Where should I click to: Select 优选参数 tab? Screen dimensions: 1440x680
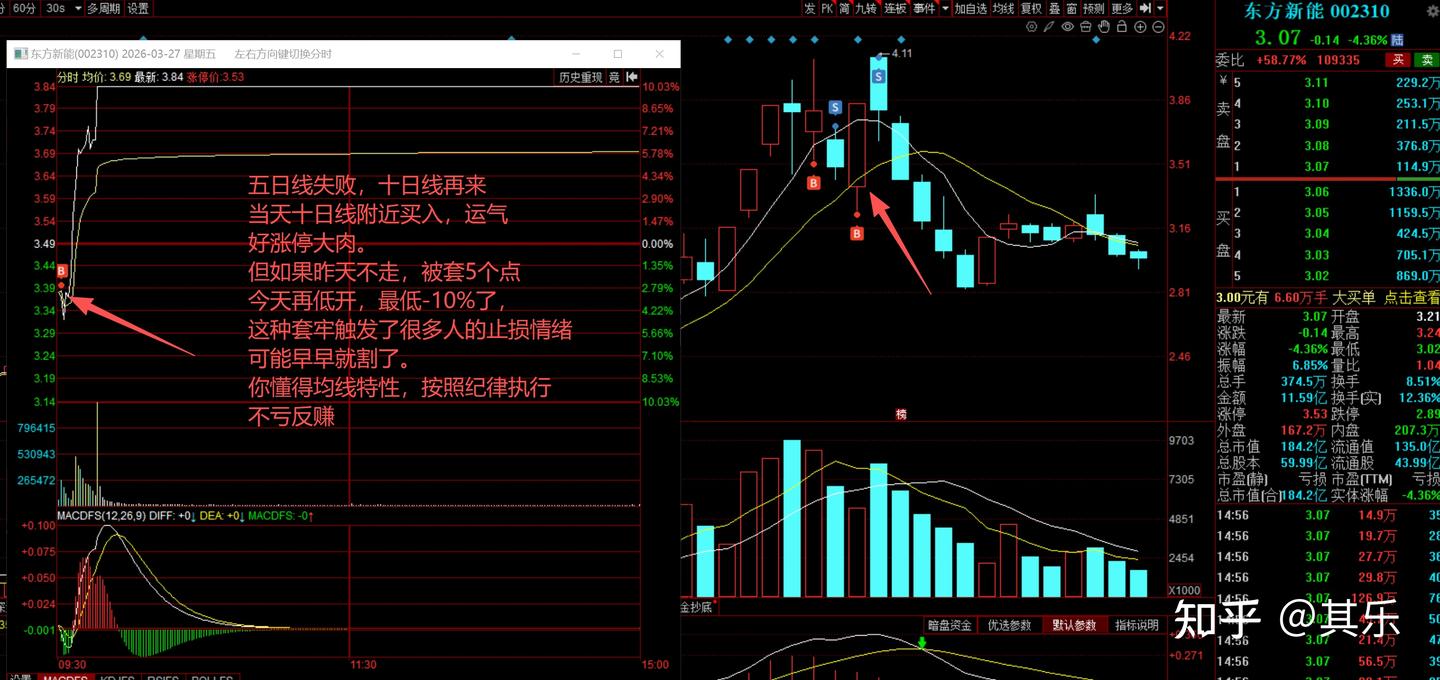click(x=1009, y=625)
